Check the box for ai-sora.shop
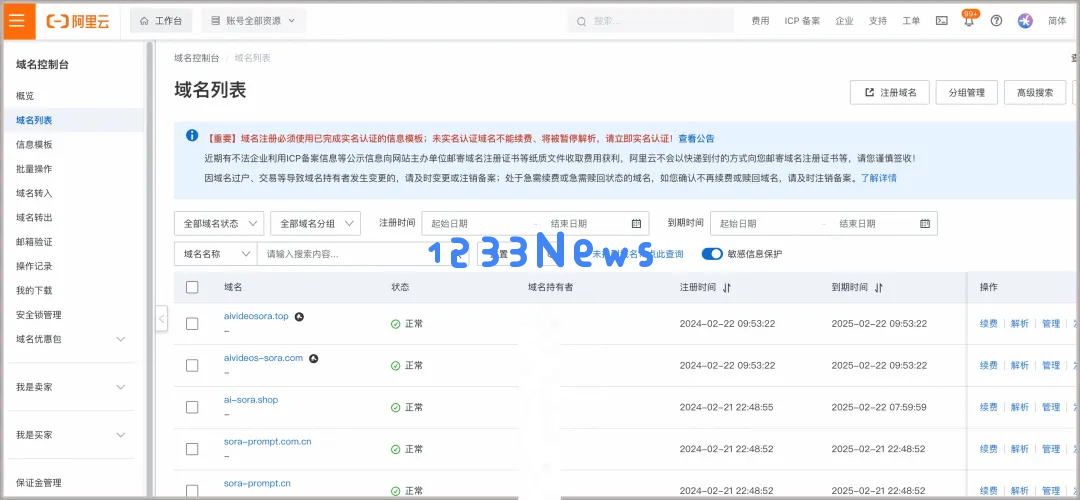The width and height of the screenshot is (1080, 500). 192,408
